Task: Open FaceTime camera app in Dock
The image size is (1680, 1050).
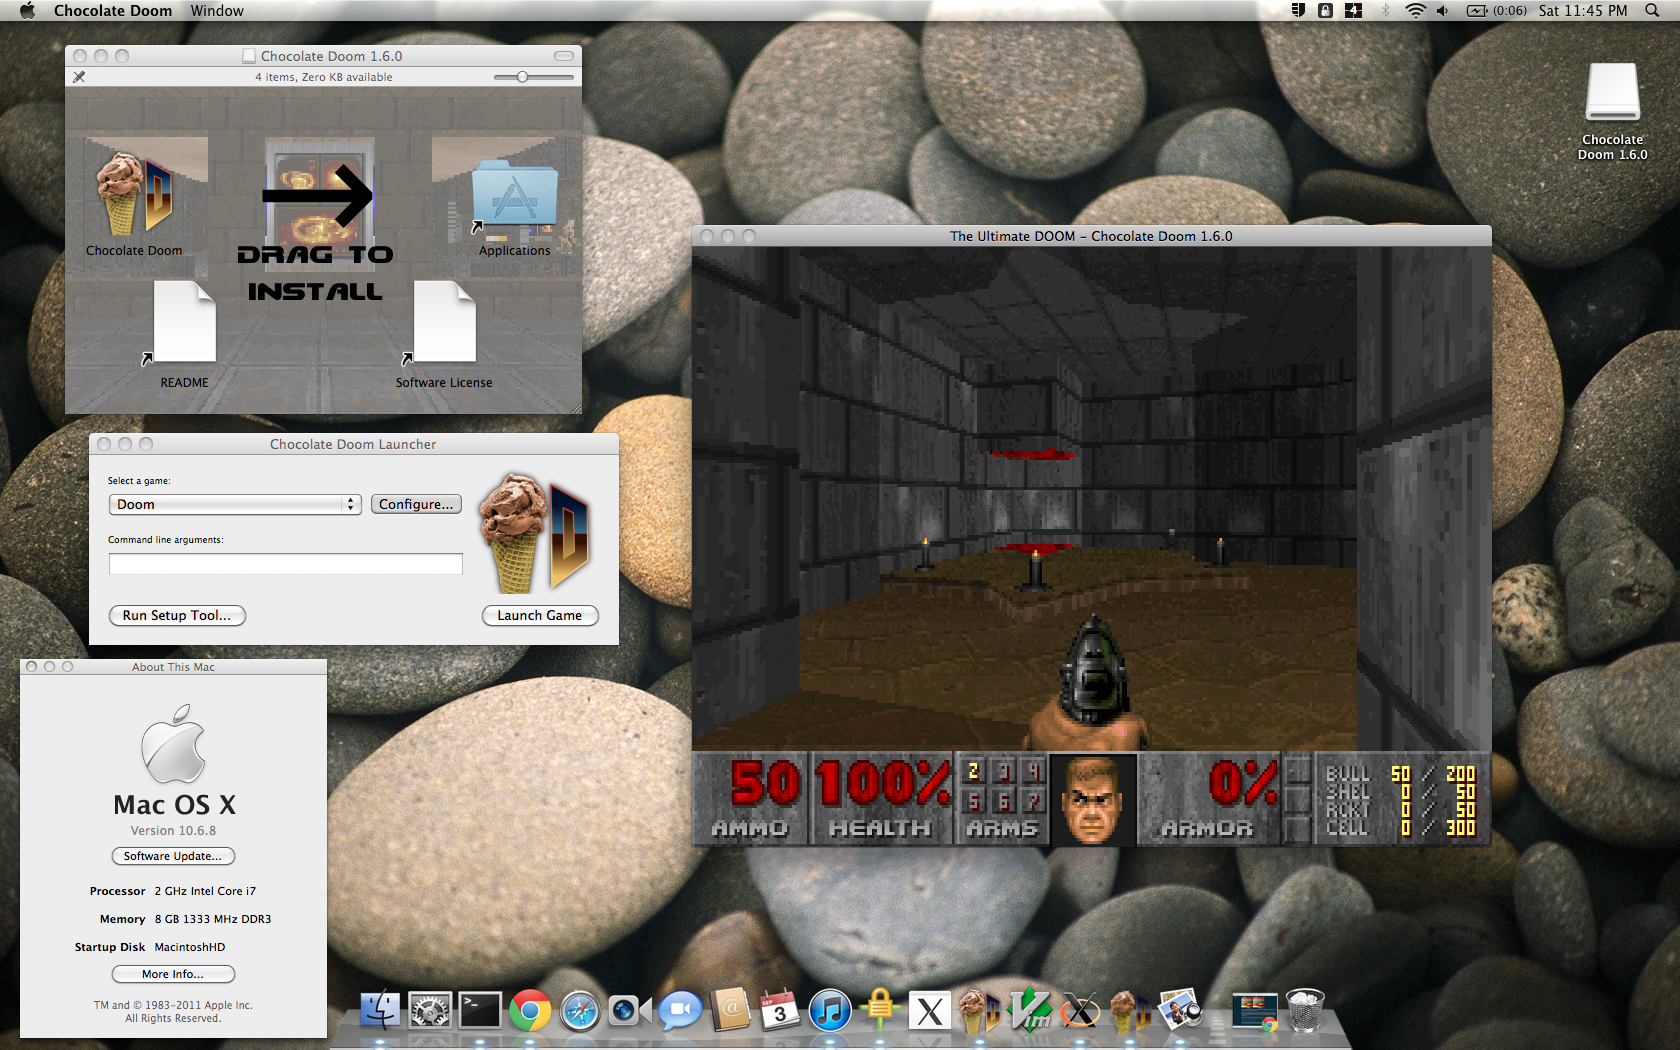Action: [x=630, y=1012]
